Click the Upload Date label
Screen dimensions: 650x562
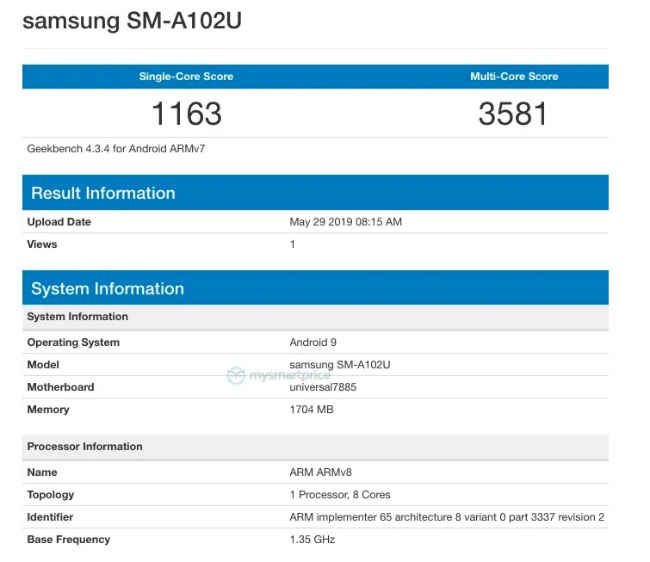click(x=59, y=222)
